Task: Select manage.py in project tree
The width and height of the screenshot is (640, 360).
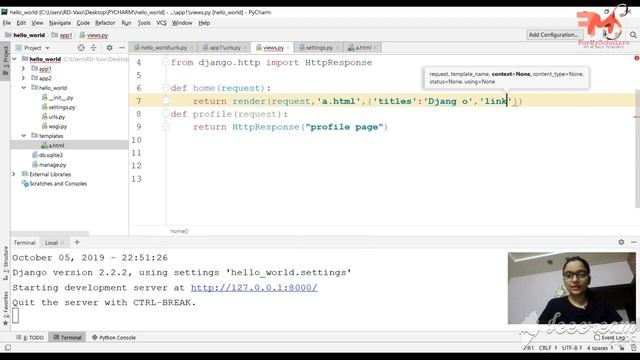Action: tap(49, 165)
